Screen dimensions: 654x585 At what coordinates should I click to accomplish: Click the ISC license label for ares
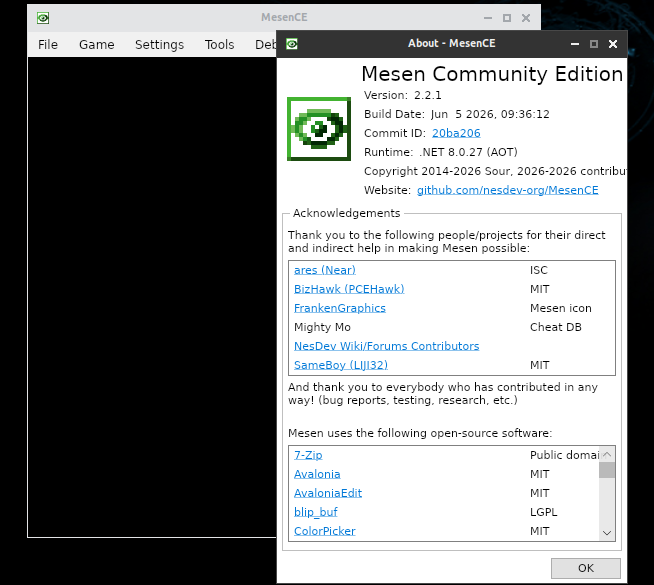(538, 270)
